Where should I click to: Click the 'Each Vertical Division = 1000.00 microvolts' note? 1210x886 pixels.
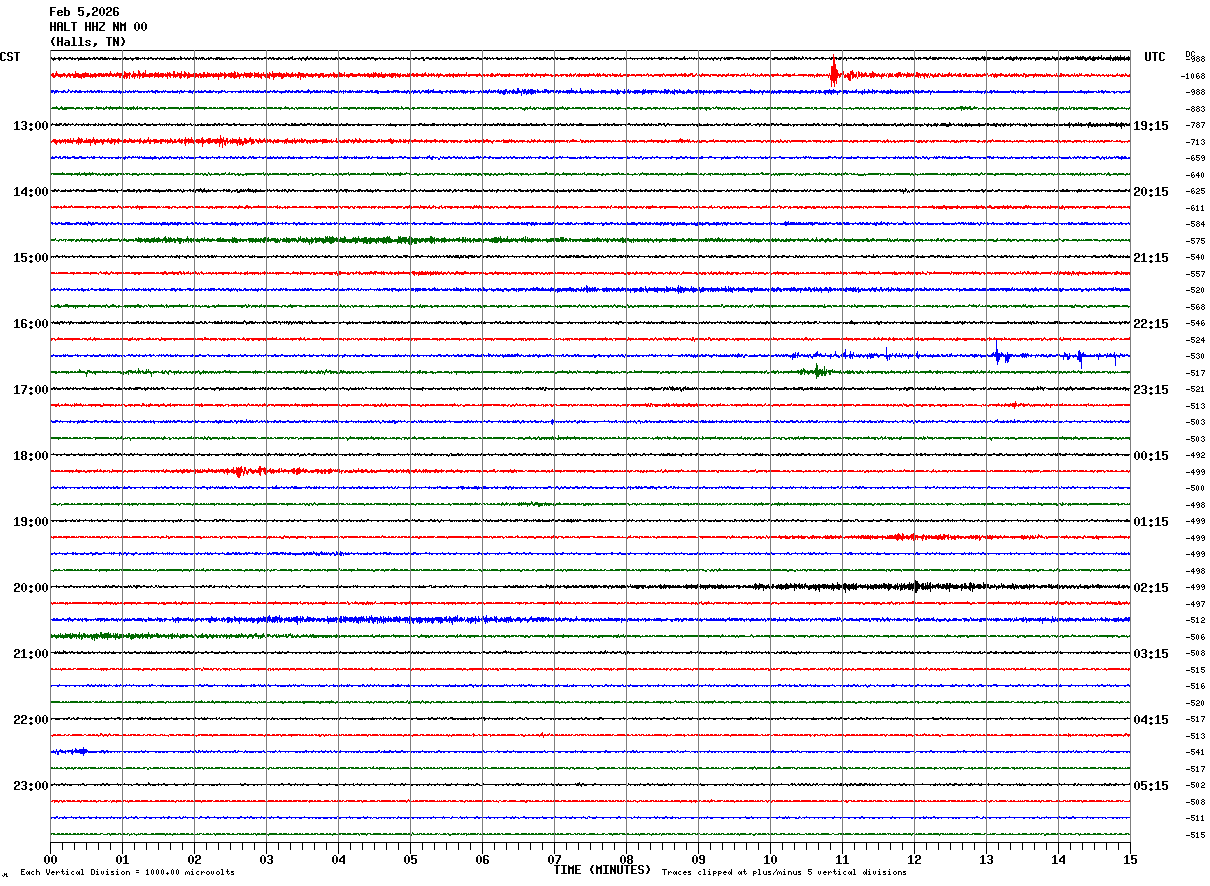pyautogui.click(x=127, y=873)
